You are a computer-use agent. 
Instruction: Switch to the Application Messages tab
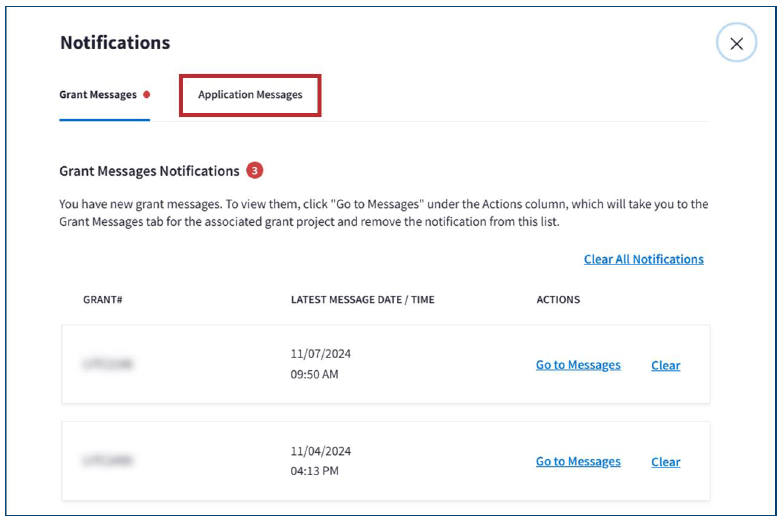(x=250, y=95)
